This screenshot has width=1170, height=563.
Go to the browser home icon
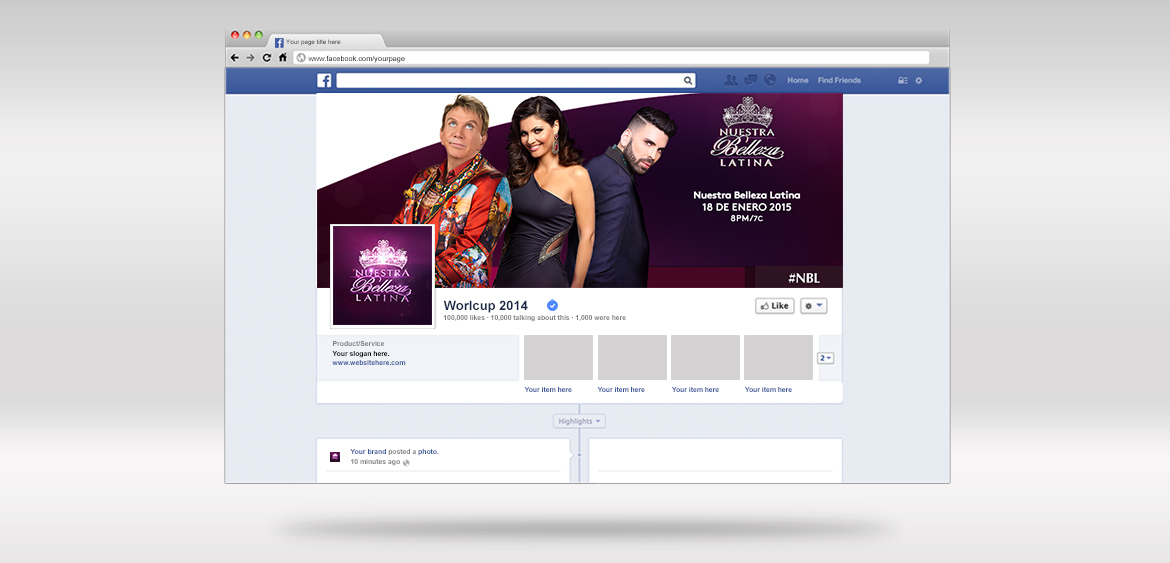pyautogui.click(x=283, y=57)
